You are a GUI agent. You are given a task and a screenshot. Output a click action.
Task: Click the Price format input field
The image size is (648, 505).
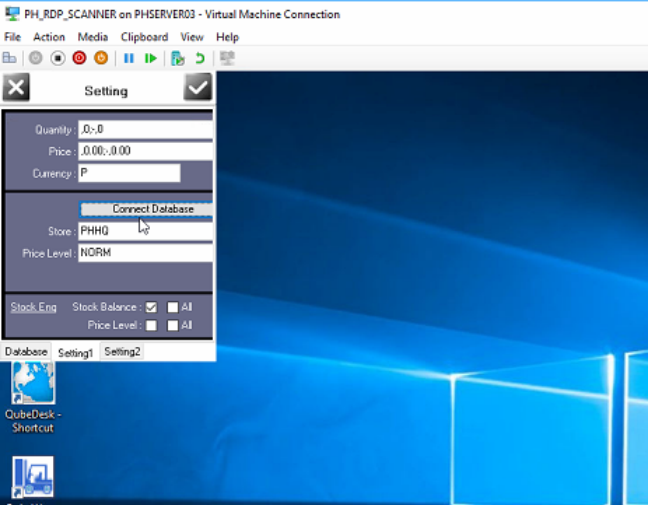pos(145,151)
